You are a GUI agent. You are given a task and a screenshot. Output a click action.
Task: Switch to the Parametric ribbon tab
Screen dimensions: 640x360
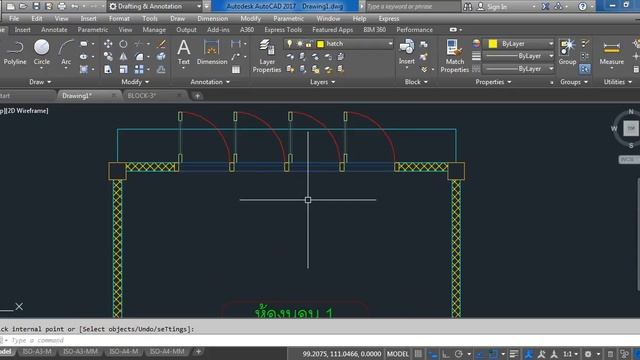[93, 30]
